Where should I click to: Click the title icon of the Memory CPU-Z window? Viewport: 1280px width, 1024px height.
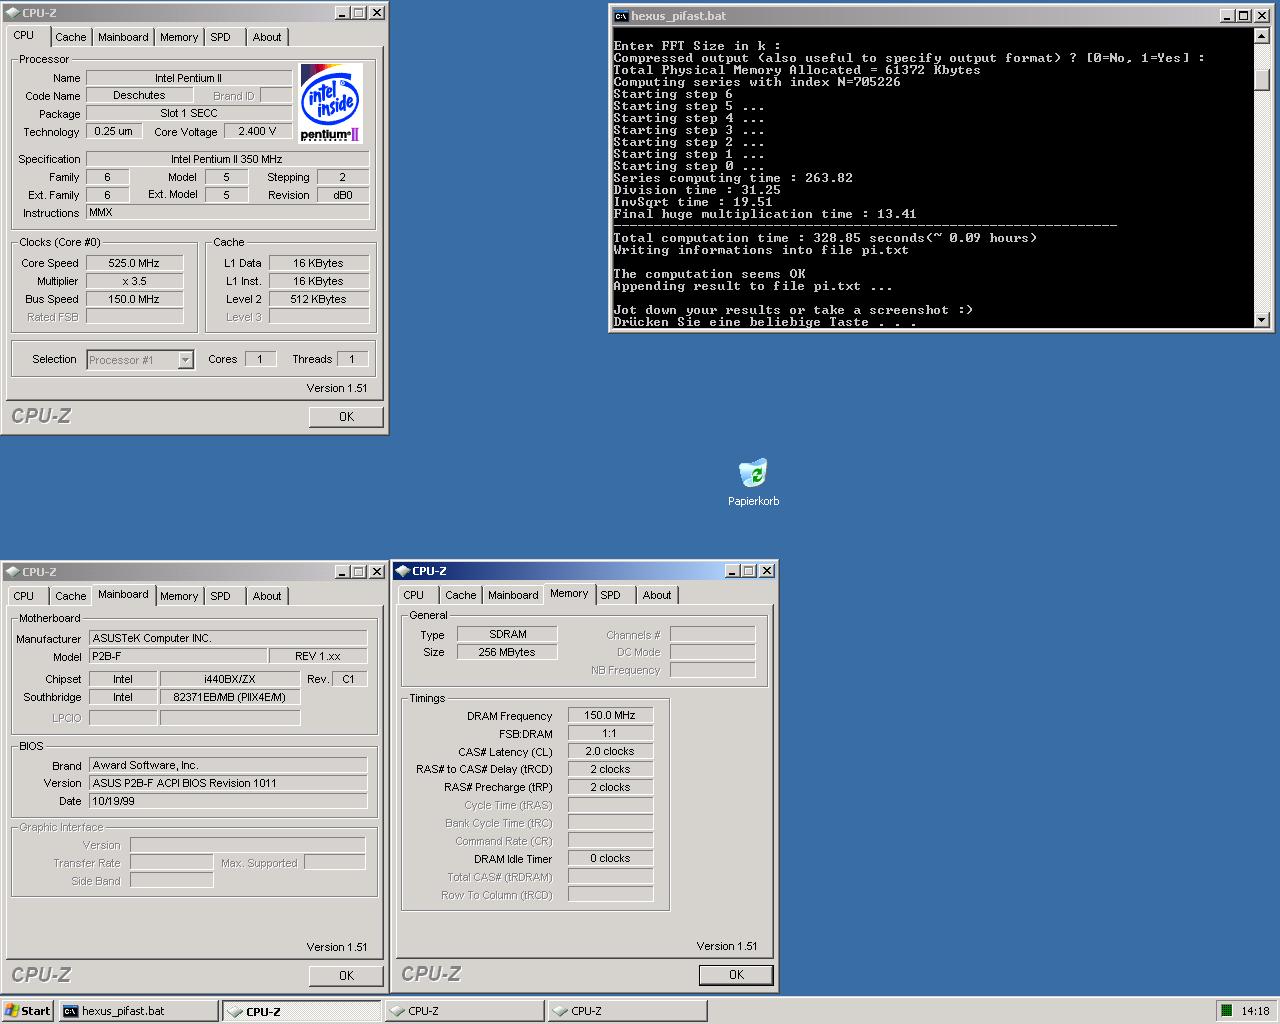(x=403, y=571)
